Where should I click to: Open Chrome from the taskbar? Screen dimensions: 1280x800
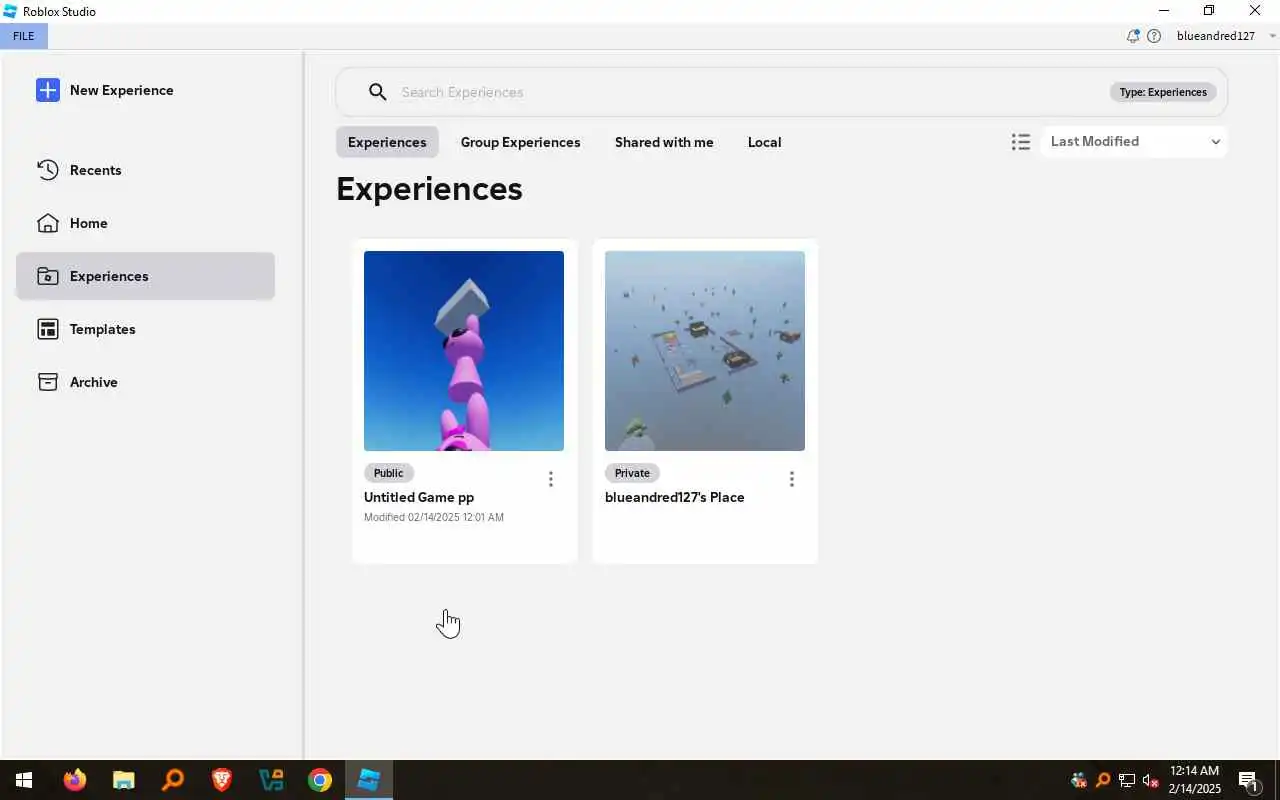coord(320,780)
